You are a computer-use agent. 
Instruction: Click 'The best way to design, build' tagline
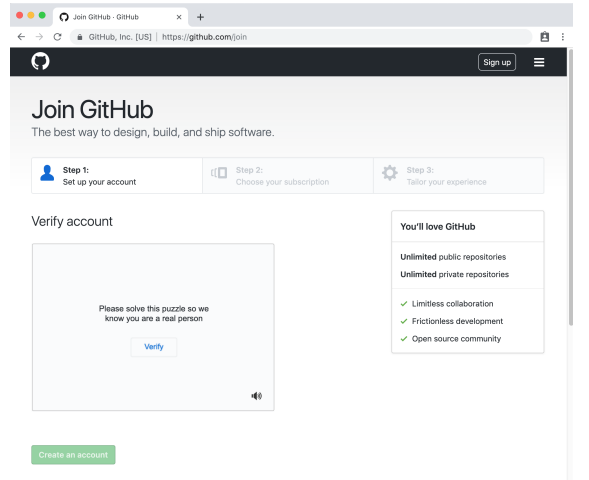pyautogui.click(x=153, y=132)
